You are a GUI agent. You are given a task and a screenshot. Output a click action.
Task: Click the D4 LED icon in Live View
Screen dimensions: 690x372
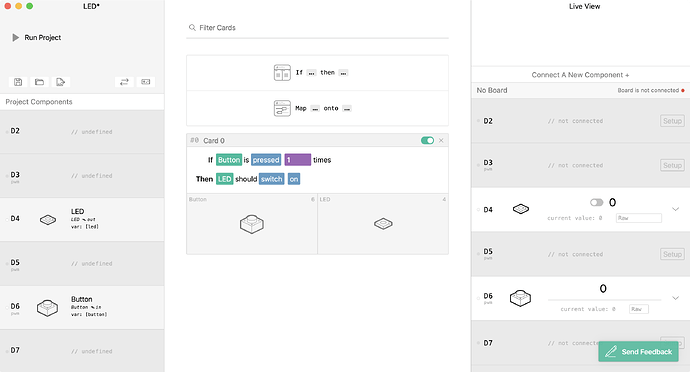click(521, 209)
